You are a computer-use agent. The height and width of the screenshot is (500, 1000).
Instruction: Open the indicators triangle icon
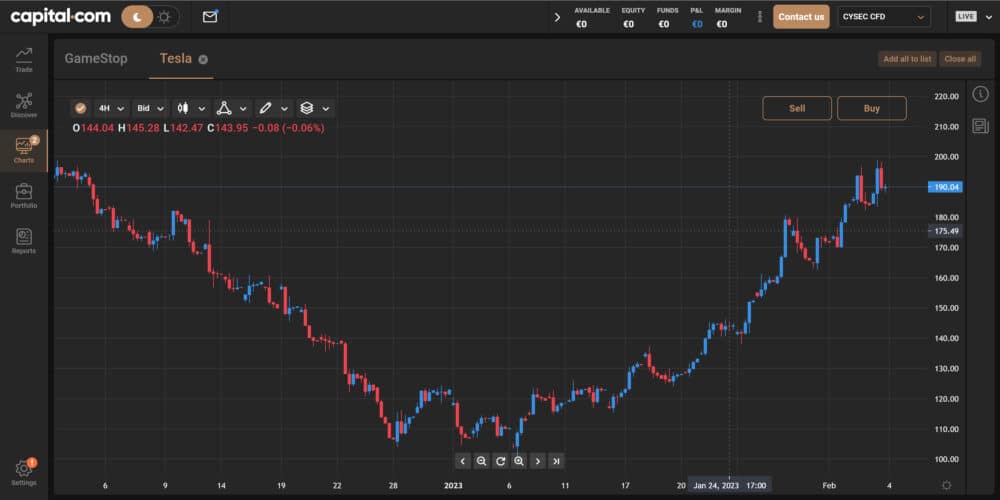point(223,108)
